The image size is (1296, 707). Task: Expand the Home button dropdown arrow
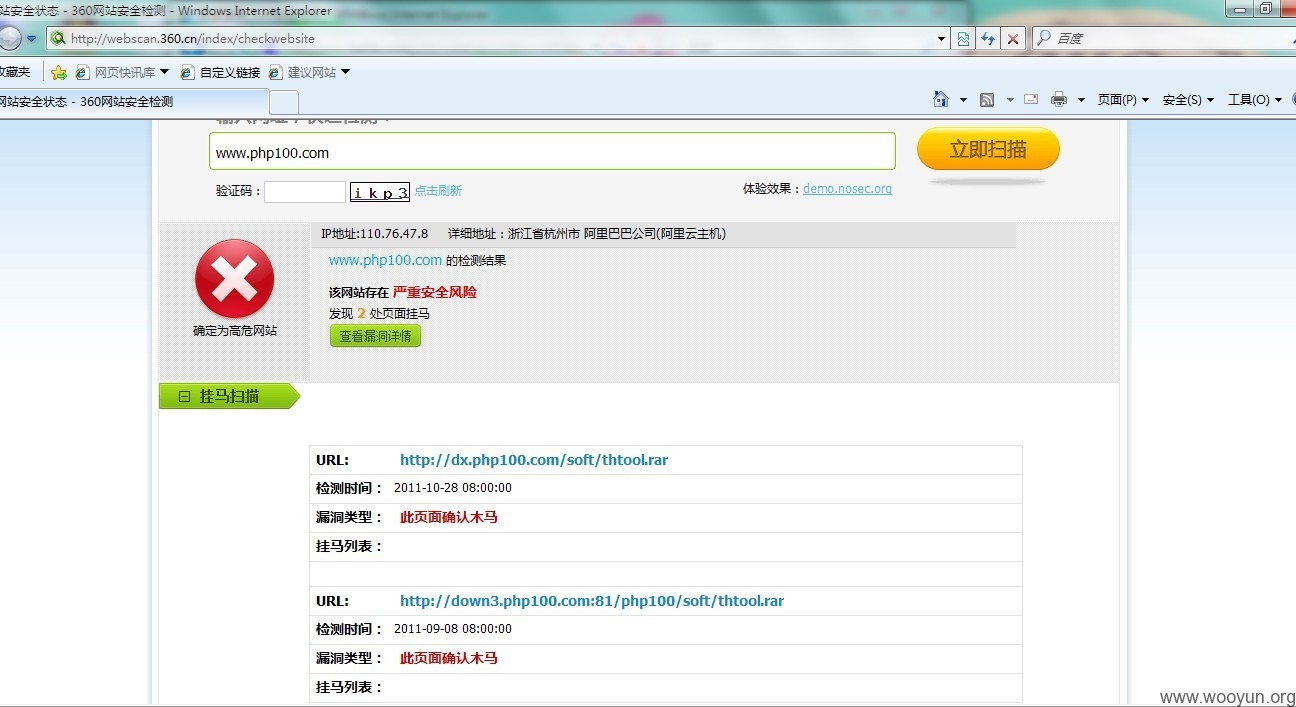[x=963, y=100]
